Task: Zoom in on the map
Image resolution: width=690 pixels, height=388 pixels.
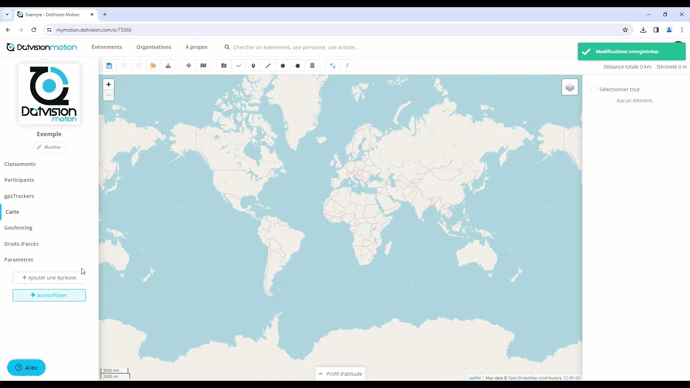Action: click(108, 84)
